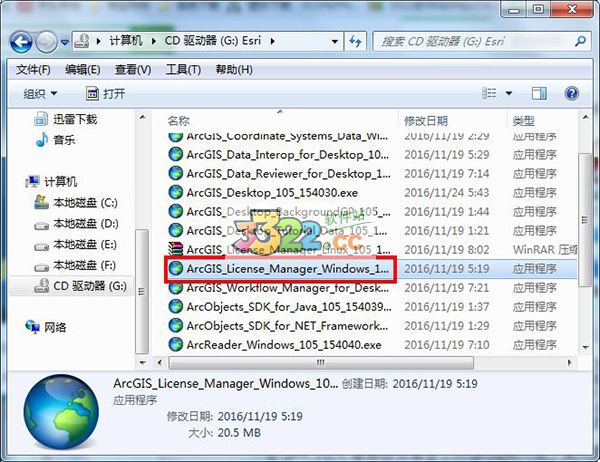Open the 组织 dropdown menu
Screen dimensions: 600x462
click(40, 93)
